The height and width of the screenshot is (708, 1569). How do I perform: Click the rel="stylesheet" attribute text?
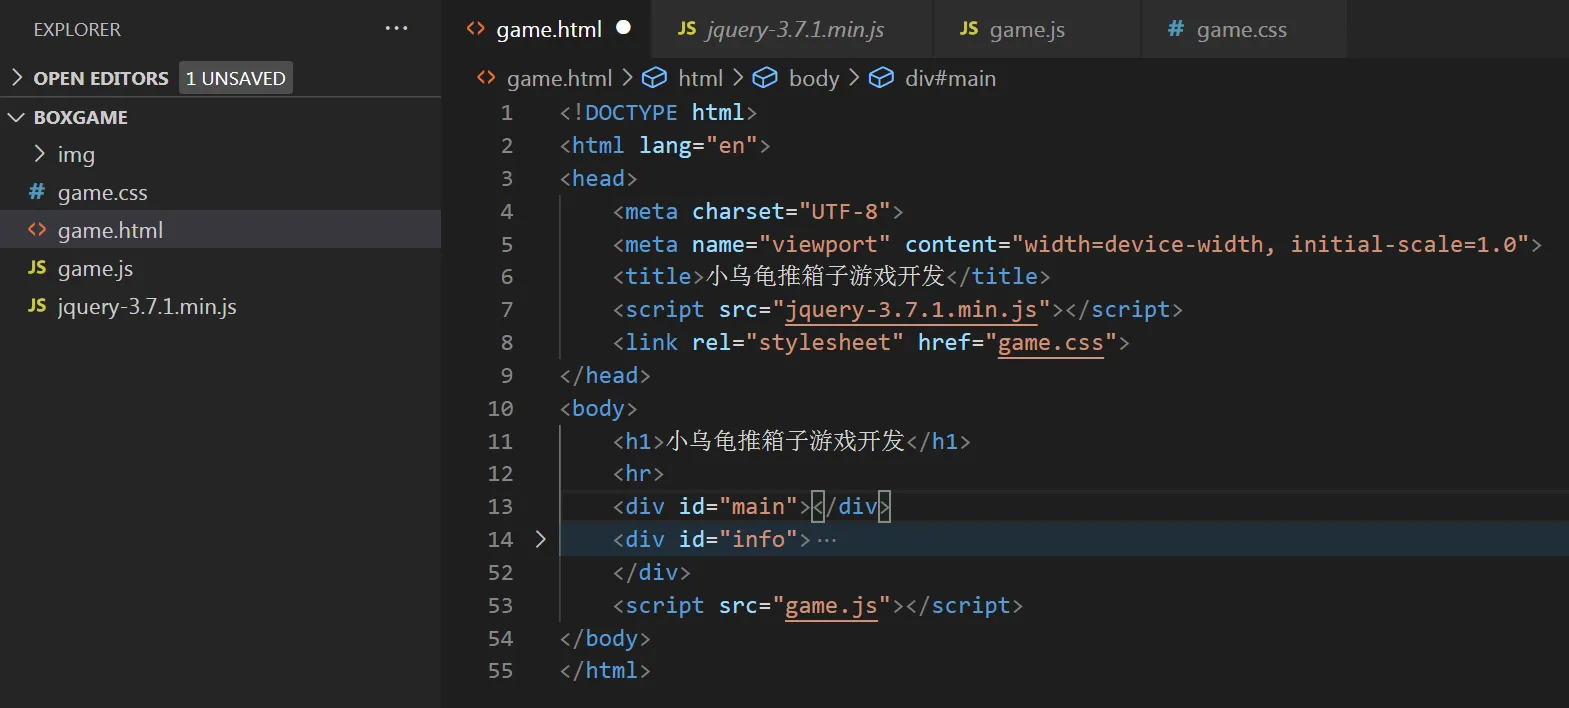(798, 343)
